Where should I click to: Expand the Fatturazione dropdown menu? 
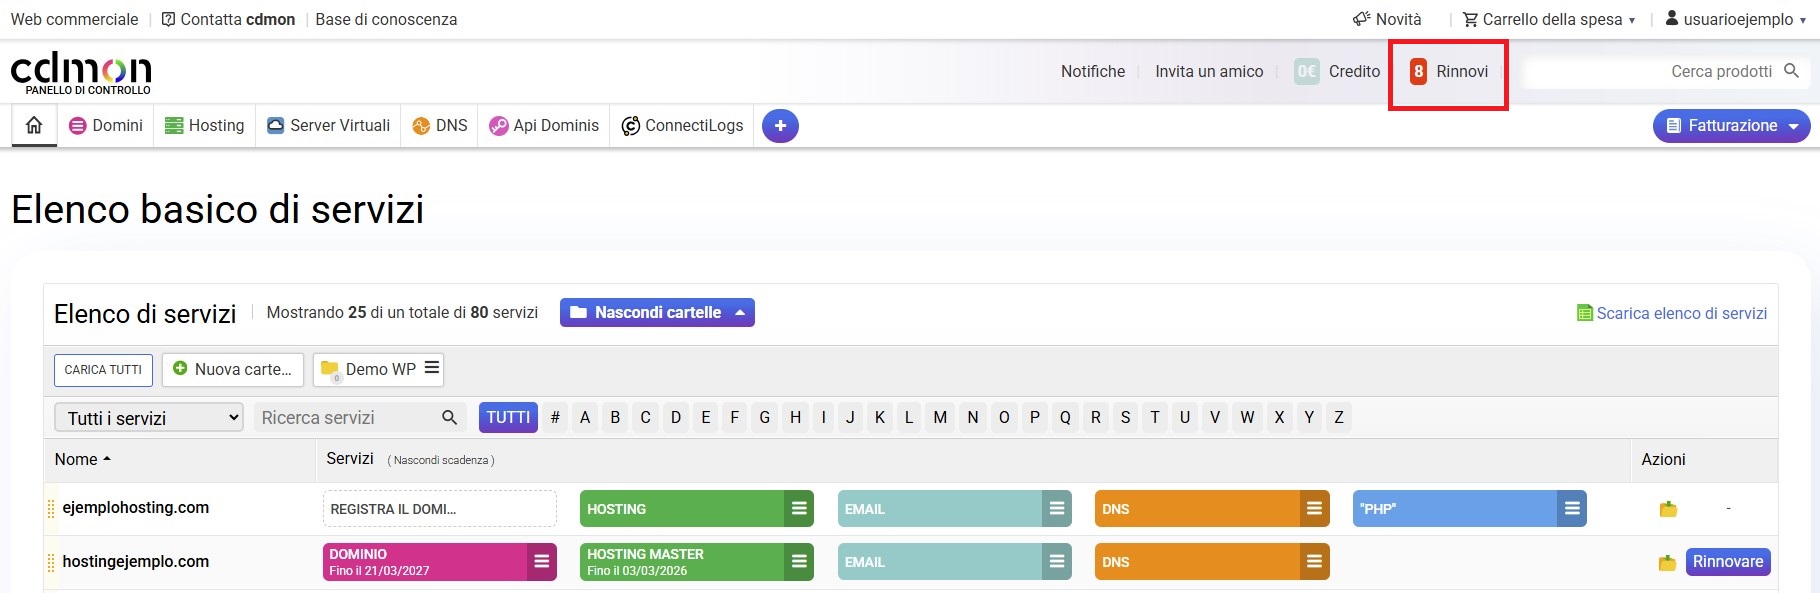[1731, 126]
